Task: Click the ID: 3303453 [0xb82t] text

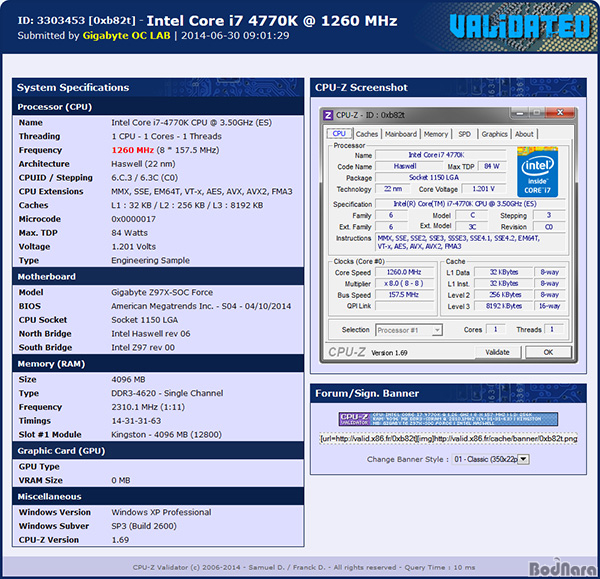Action: pyautogui.click(x=77, y=20)
